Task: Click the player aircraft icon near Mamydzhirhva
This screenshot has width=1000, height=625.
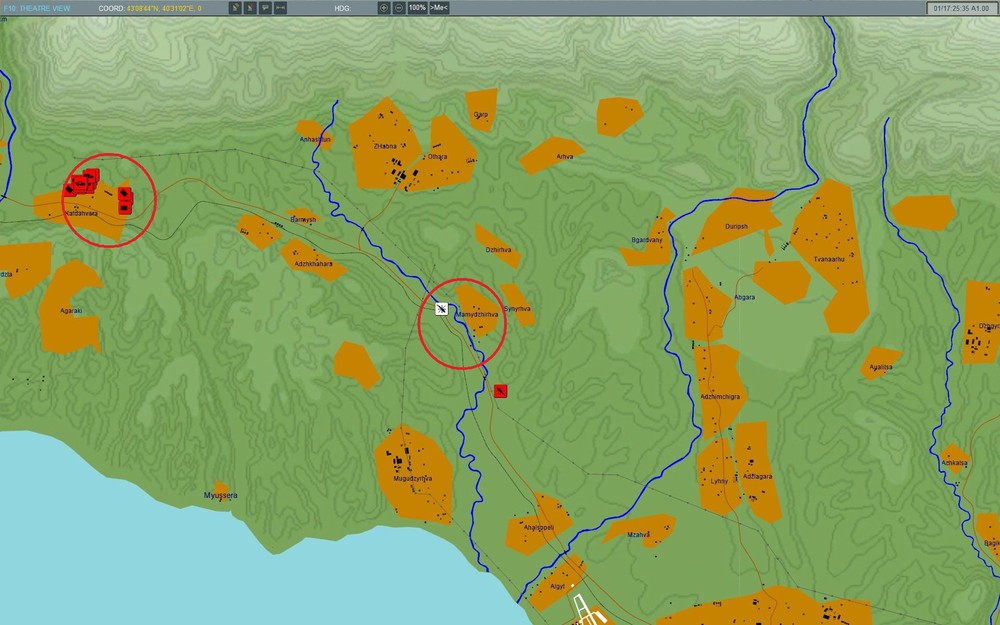Action: [x=441, y=309]
